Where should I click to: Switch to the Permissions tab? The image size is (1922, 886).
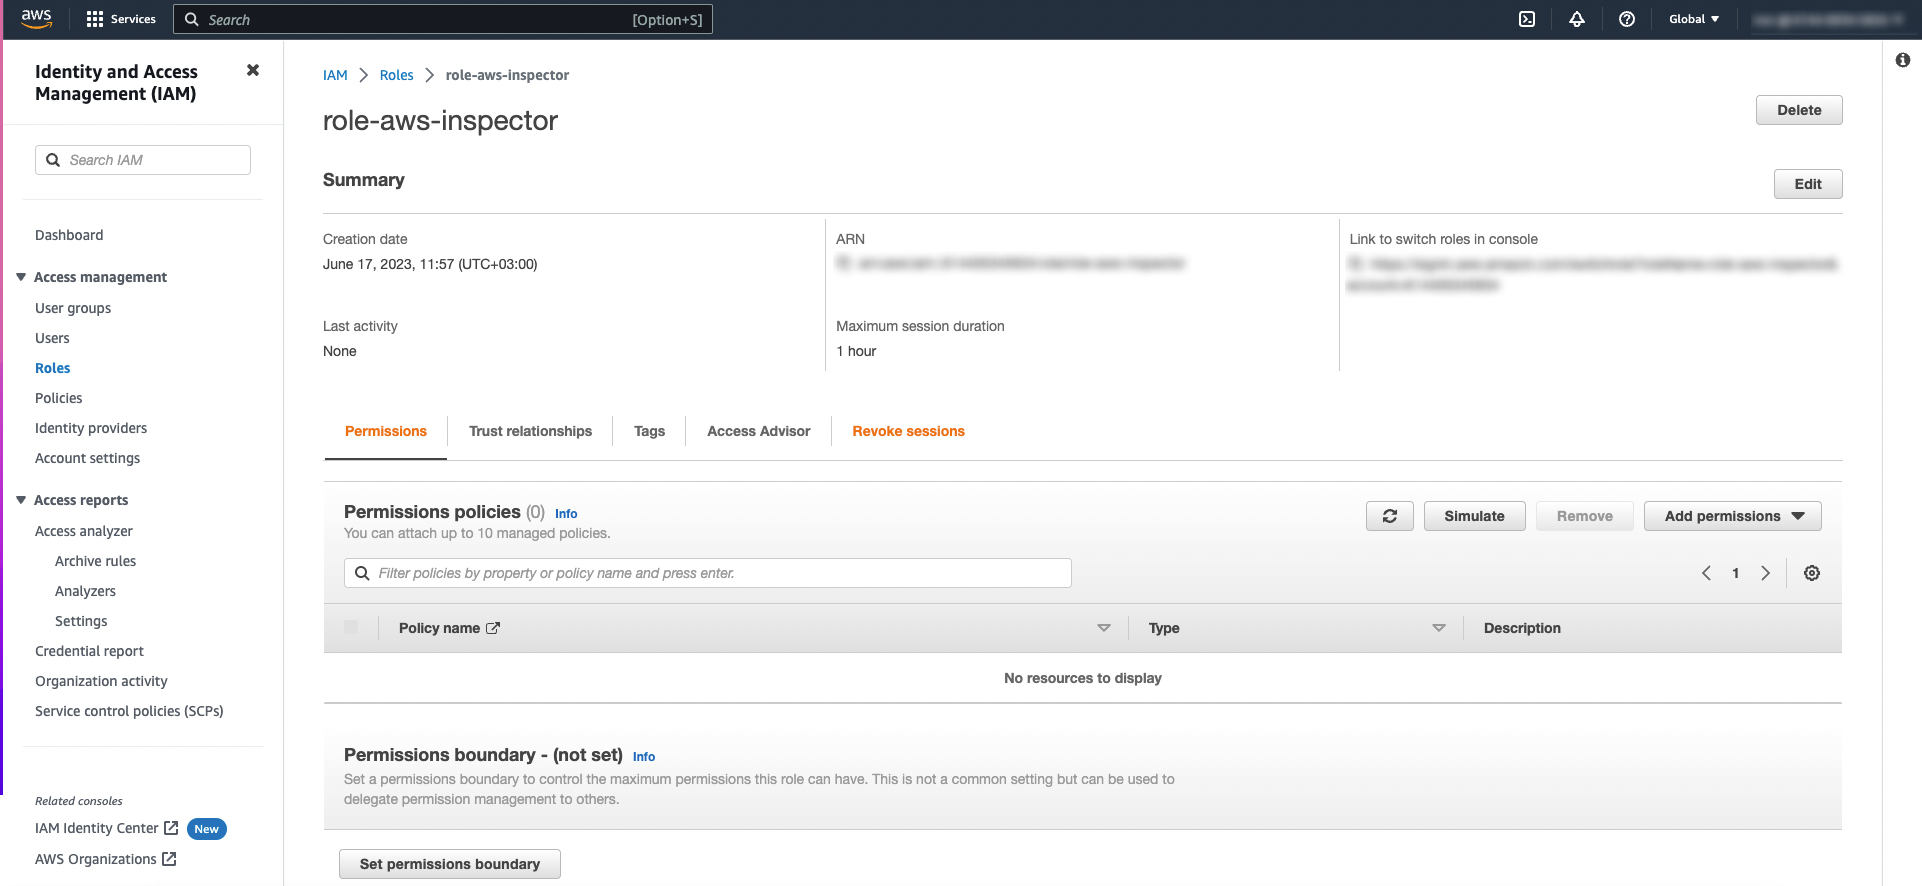[386, 431]
